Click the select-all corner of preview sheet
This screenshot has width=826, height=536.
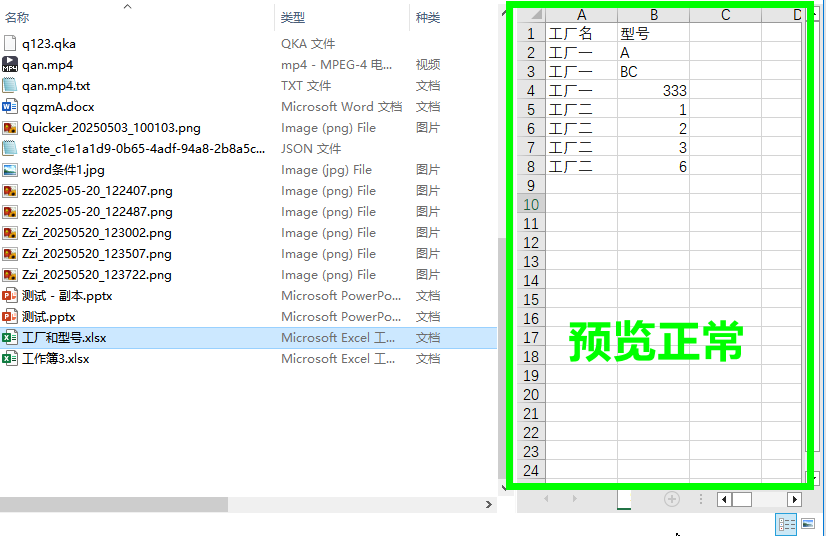pyautogui.click(x=532, y=15)
